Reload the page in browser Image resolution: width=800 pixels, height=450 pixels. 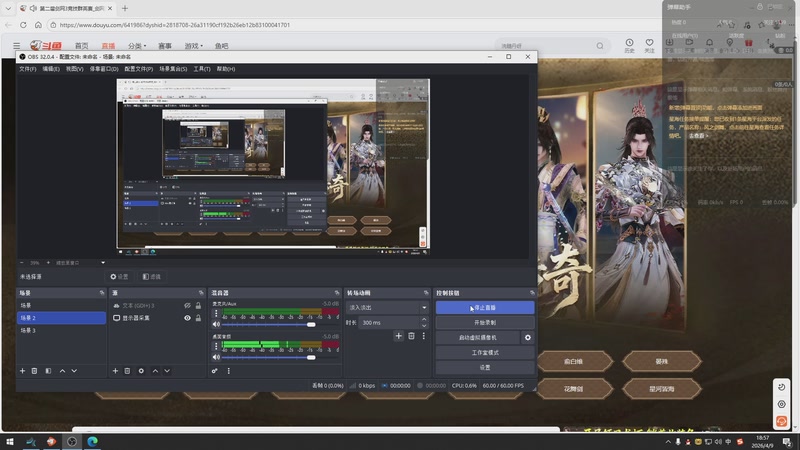[23, 24]
